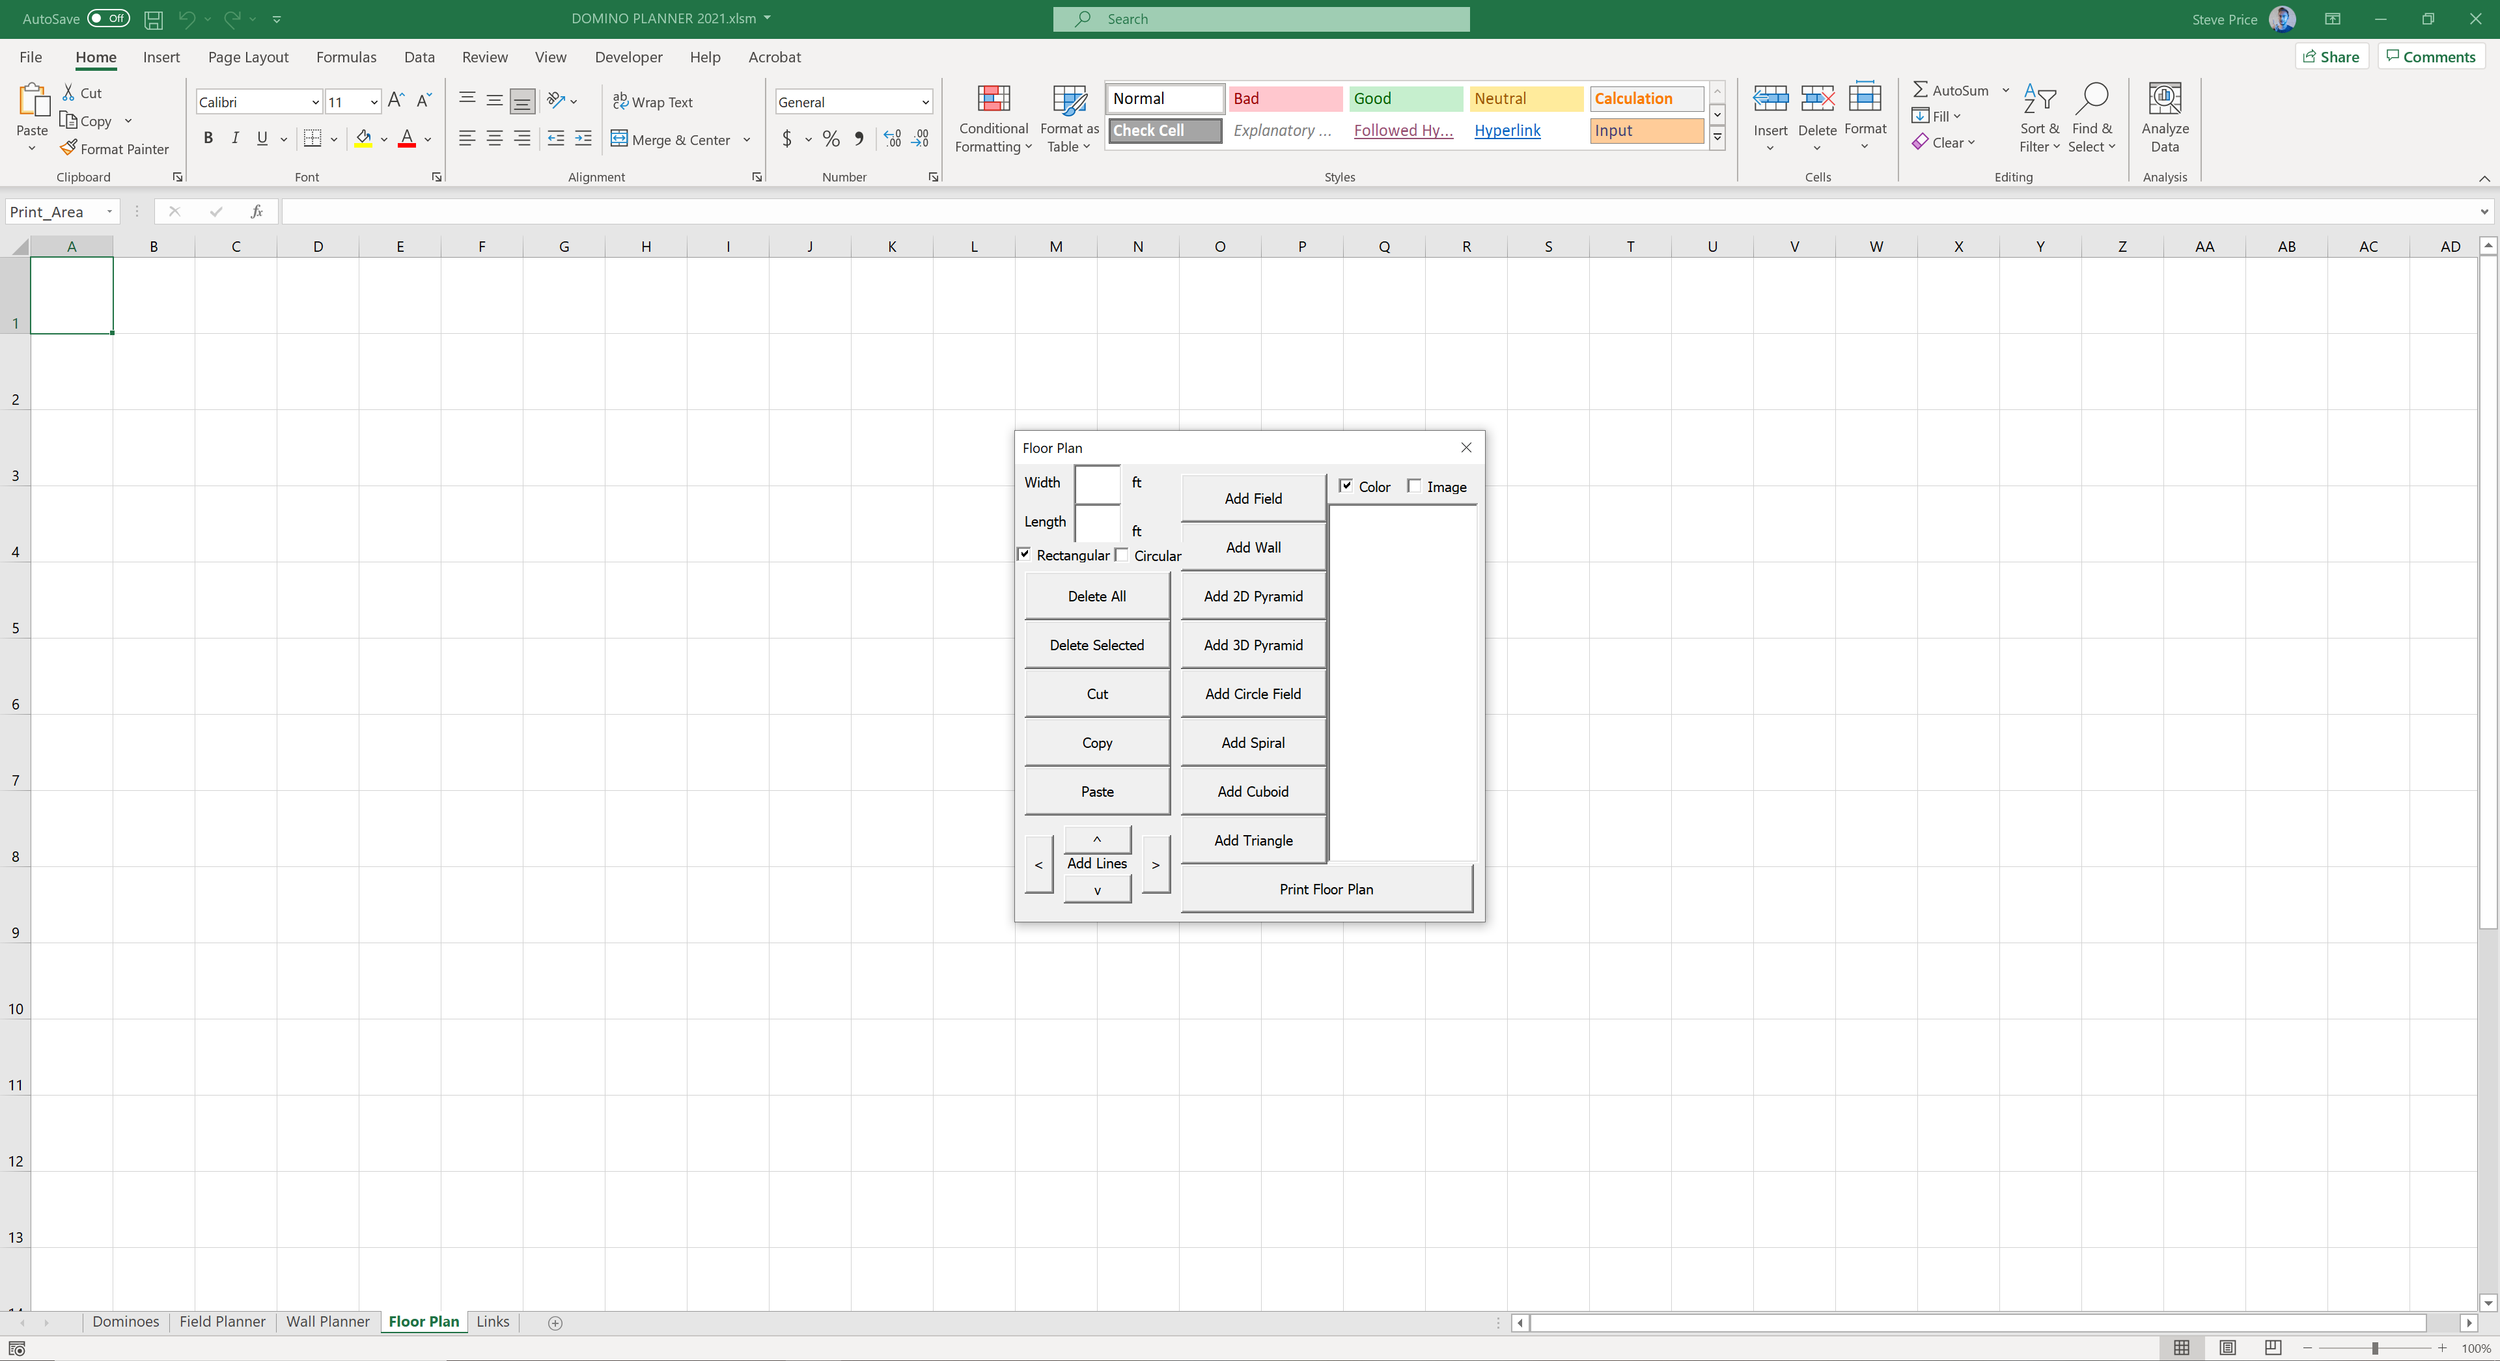Image resolution: width=2500 pixels, height=1361 pixels.
Task: Click the Save disk icon in title bar
Action: pyautogui.click(x=153, y=19)
